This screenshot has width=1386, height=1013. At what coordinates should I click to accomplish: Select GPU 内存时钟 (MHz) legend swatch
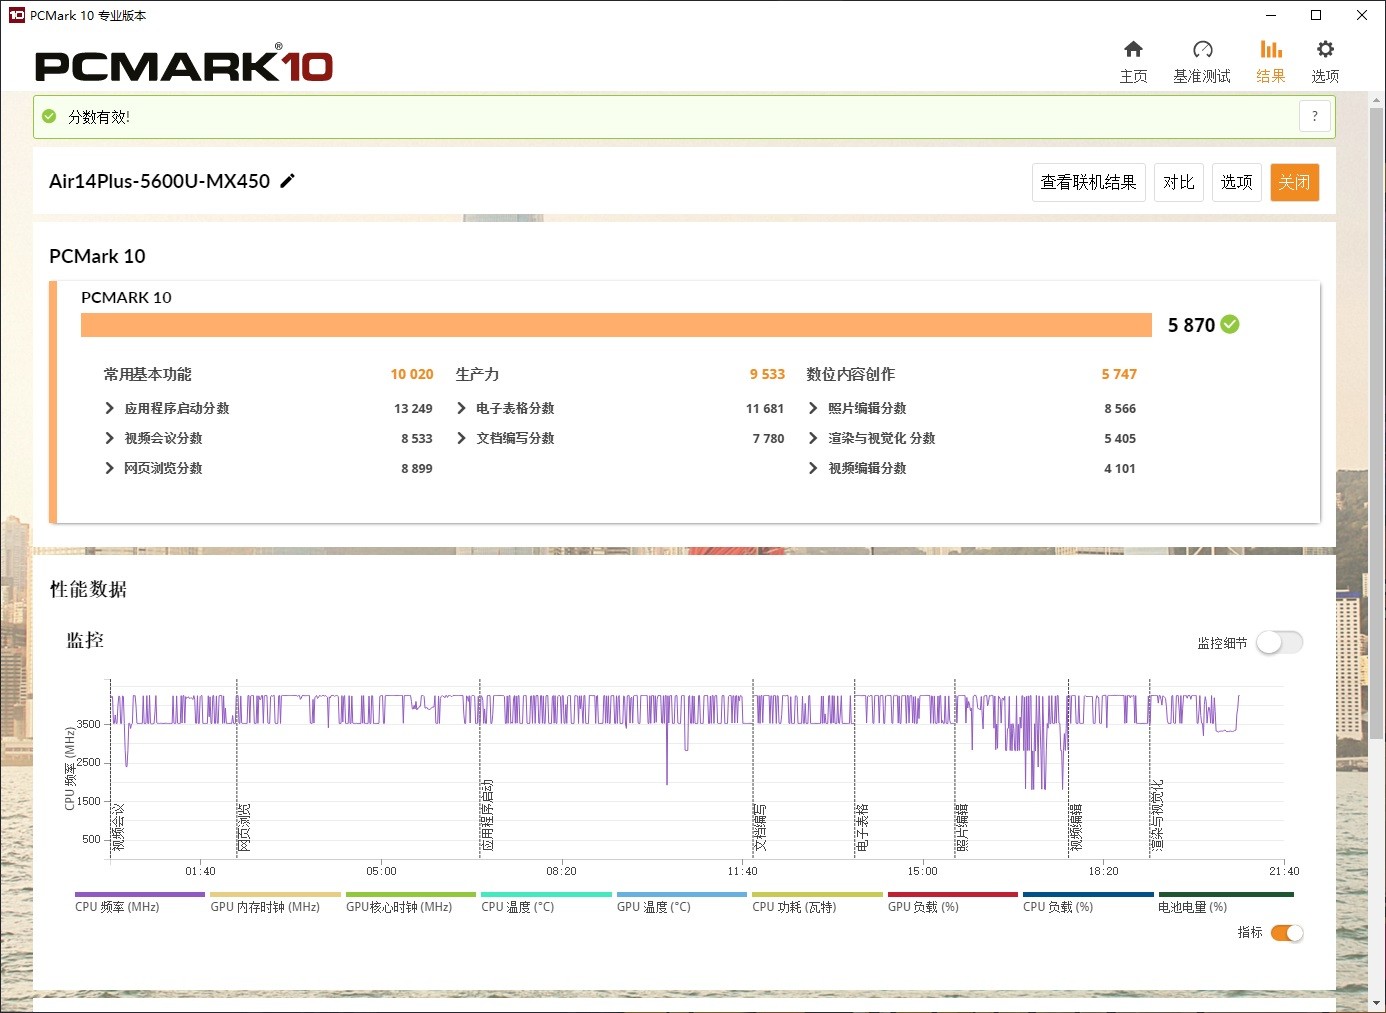coord(275,895)
